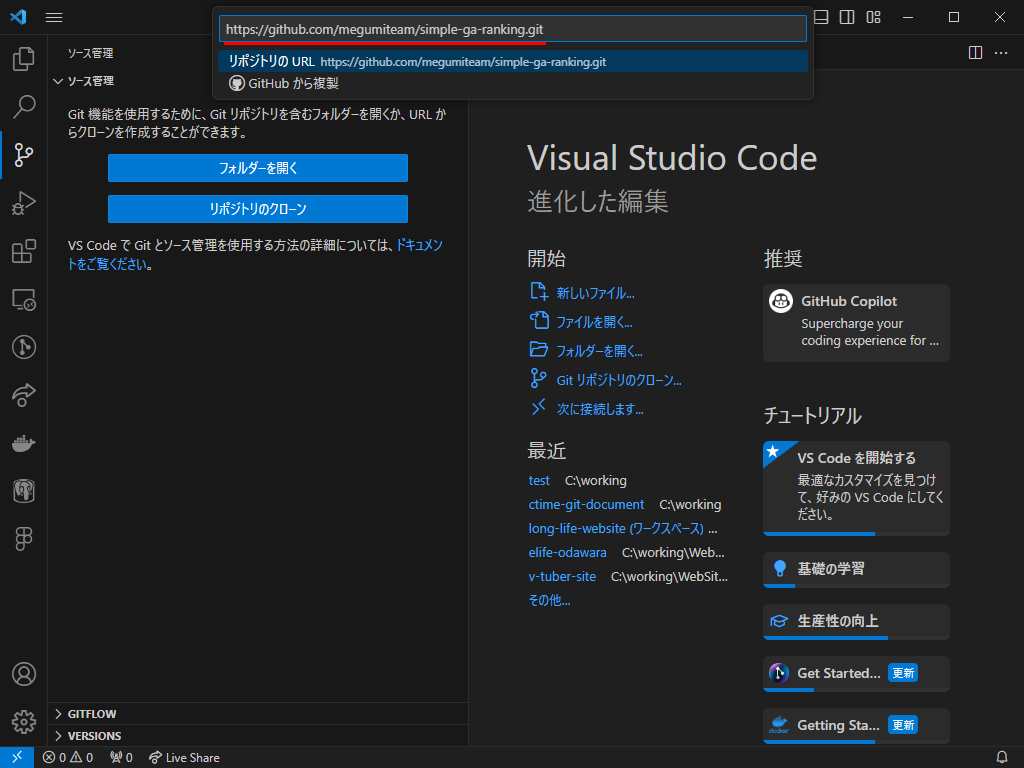Click the ports forwarded status item
Screen dimensions: 1024x768
[x=121, y=758]
